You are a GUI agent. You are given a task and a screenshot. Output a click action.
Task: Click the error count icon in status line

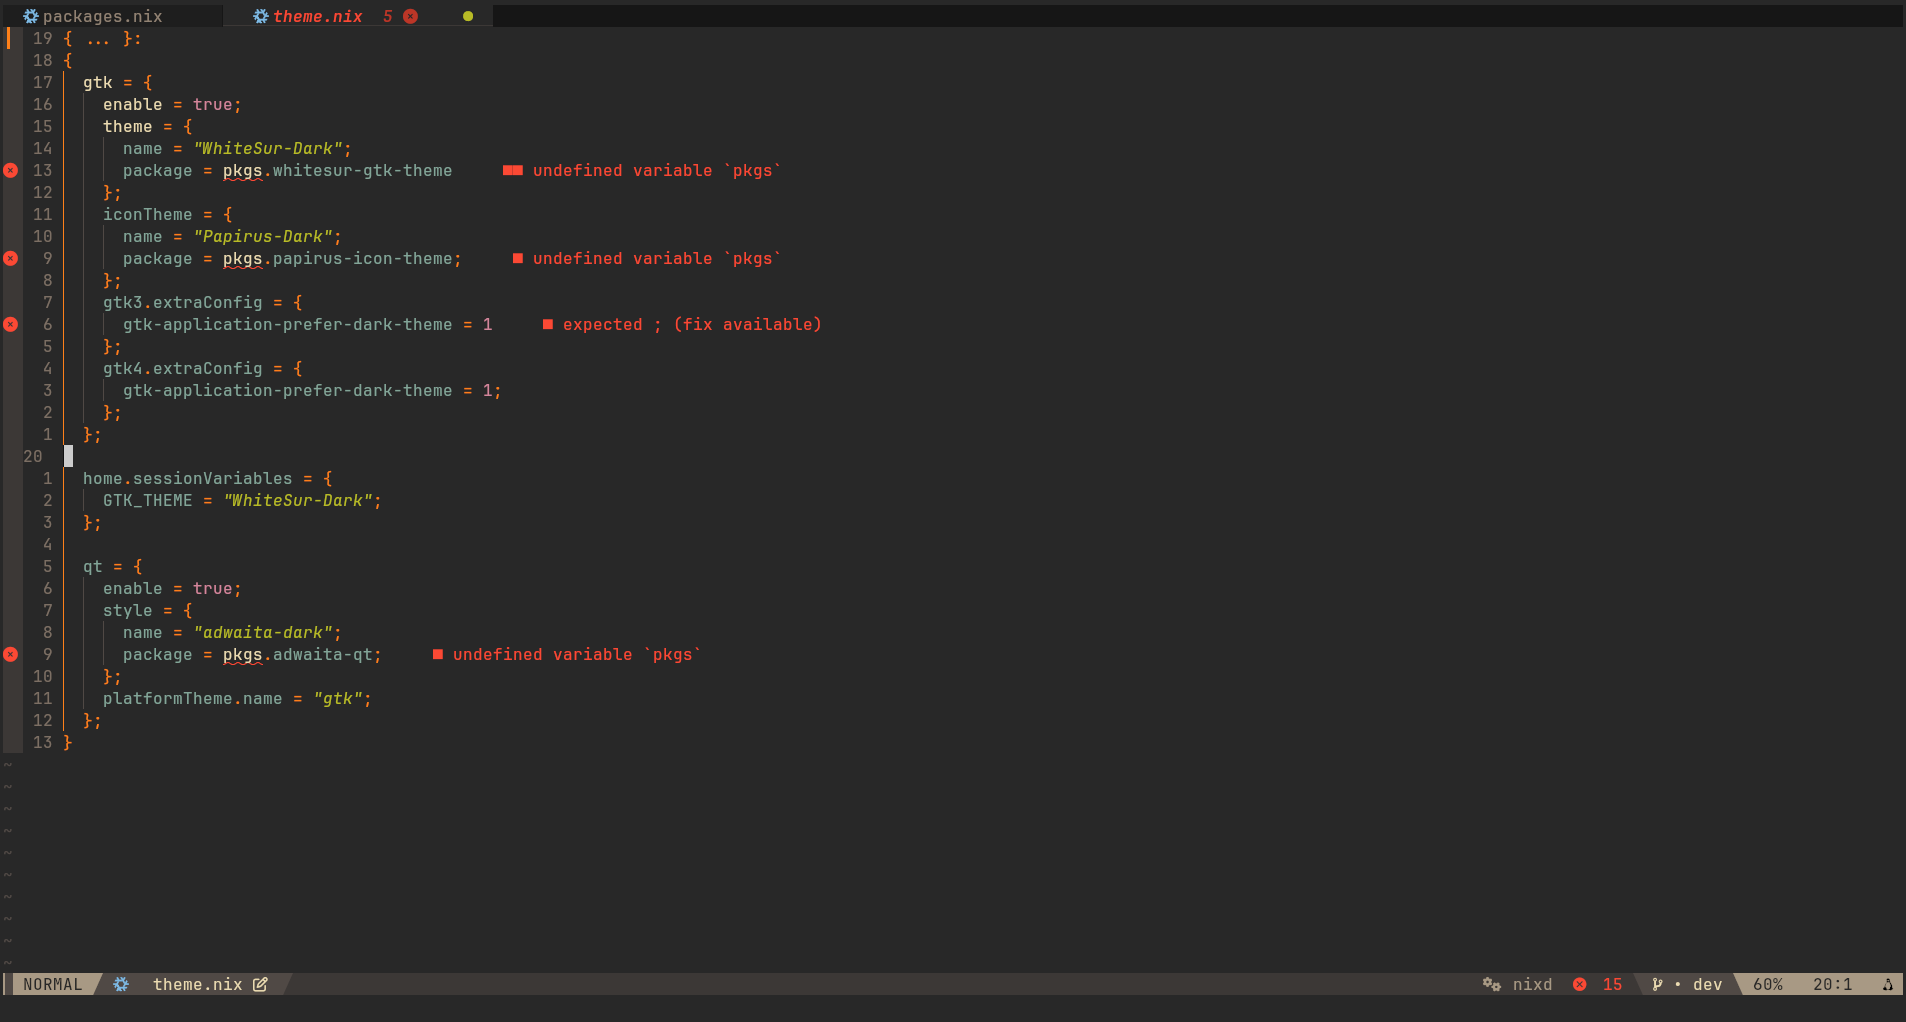tap(1580, 984)
